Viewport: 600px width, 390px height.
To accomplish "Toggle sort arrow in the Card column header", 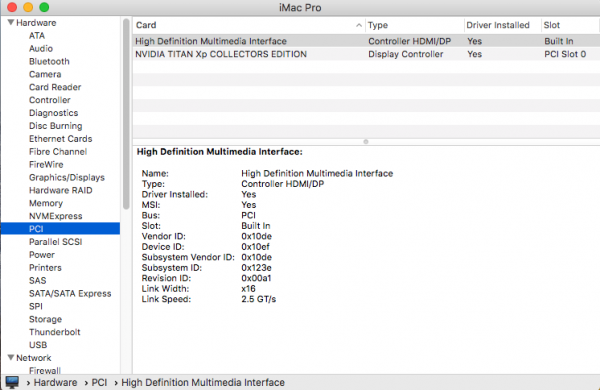I will [x=359, y=25].
